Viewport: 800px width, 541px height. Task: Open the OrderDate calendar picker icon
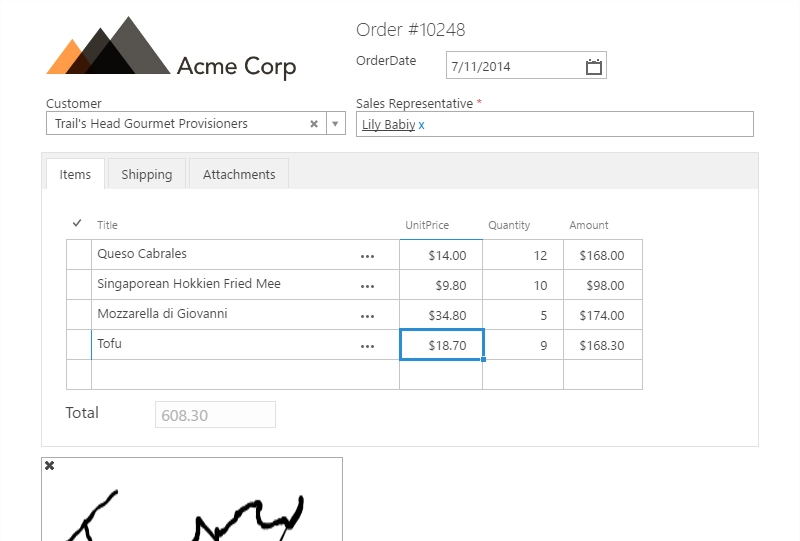coord(594,67)
